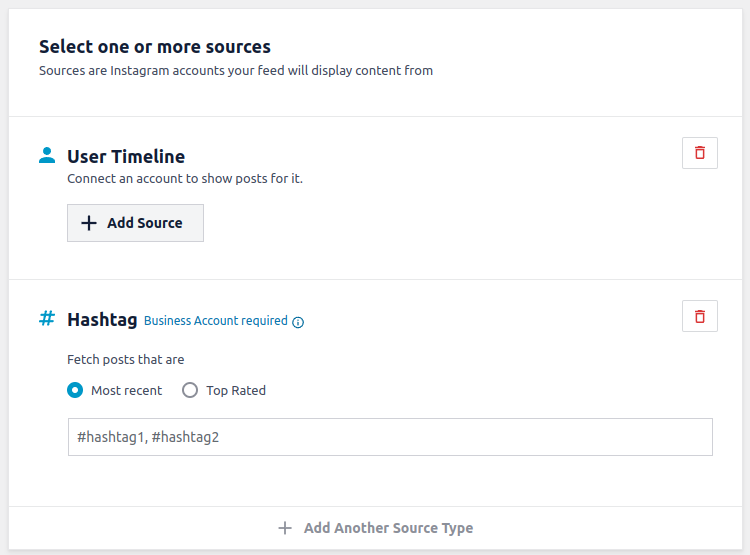Viewport: 750px width, 555px height.
Task: Click the plus icon inside Add Source
Action: (x=89, y=223)
